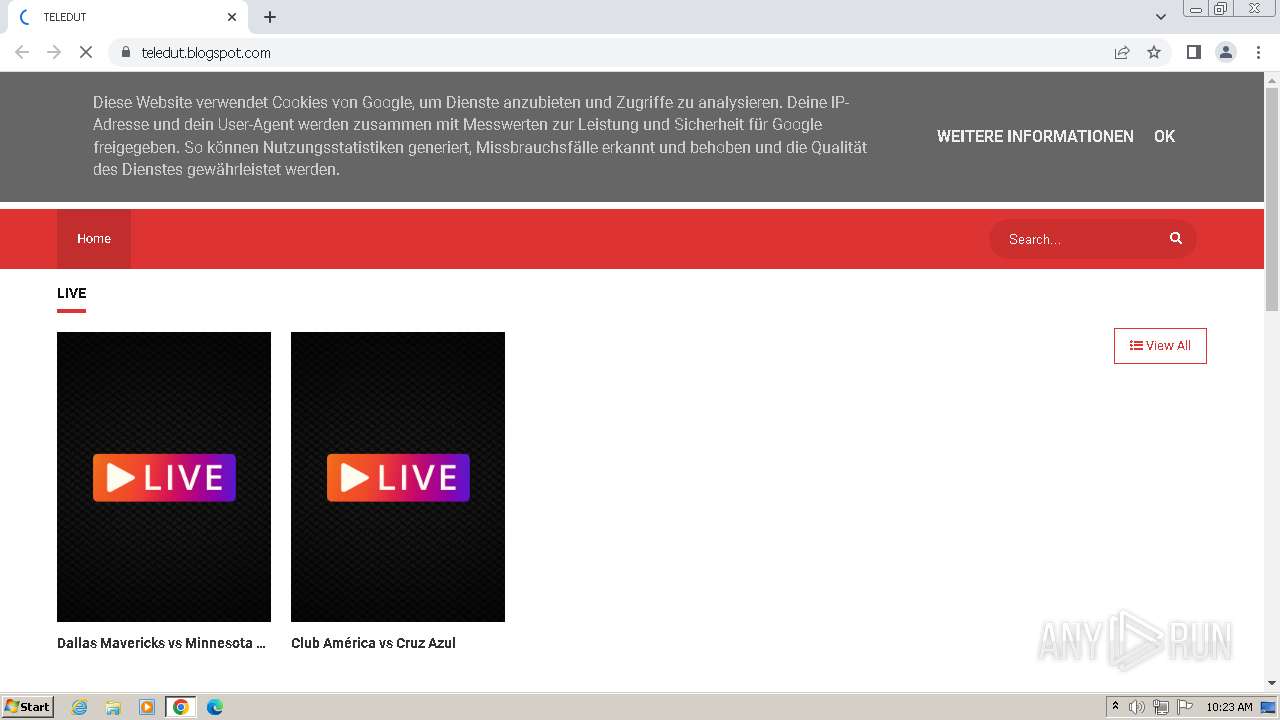Toggle the browser side panel
Screen dimensions: 1280x720
[x=1193, y=52]
